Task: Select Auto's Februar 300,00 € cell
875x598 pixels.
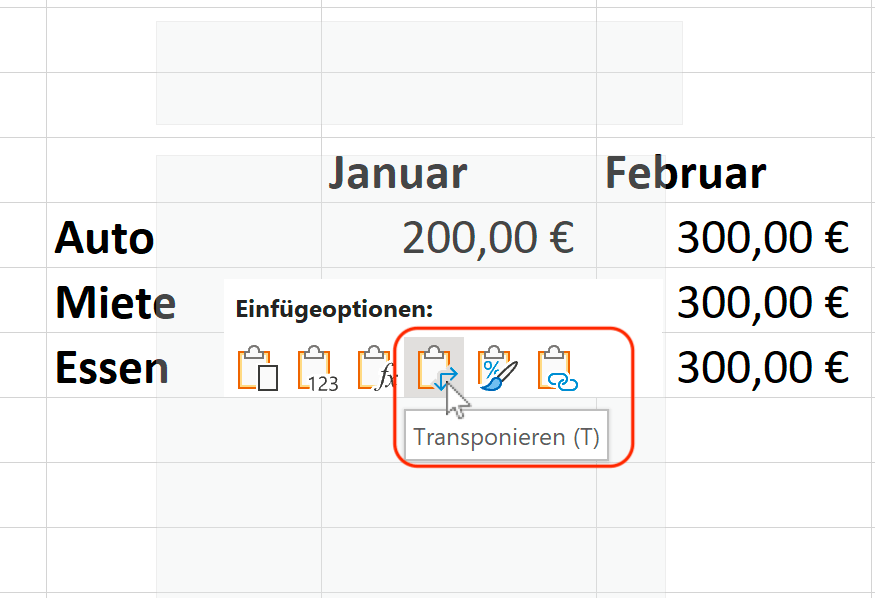Action: 735,235
